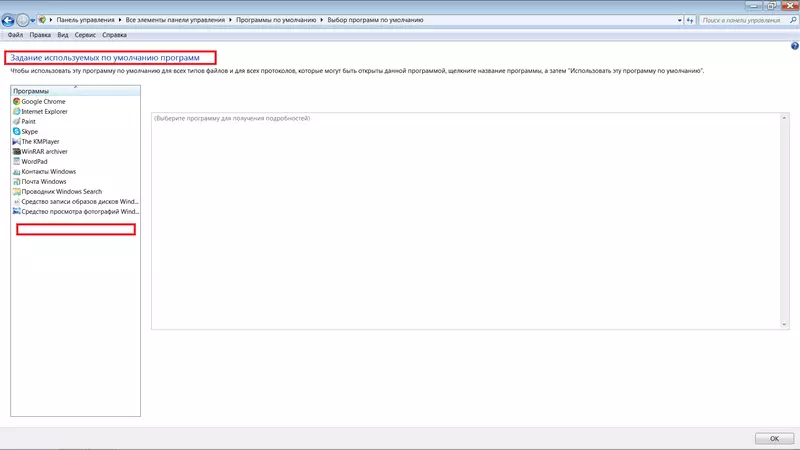Click description pane scrollbar down arrow
The width and height of the screenshot is (800, 450).
click(784, 324)
